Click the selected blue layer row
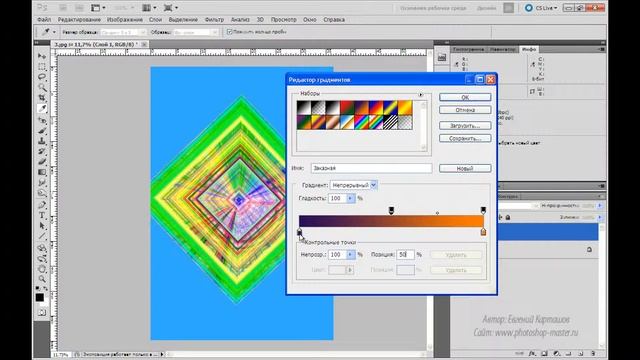 (547, 232)
